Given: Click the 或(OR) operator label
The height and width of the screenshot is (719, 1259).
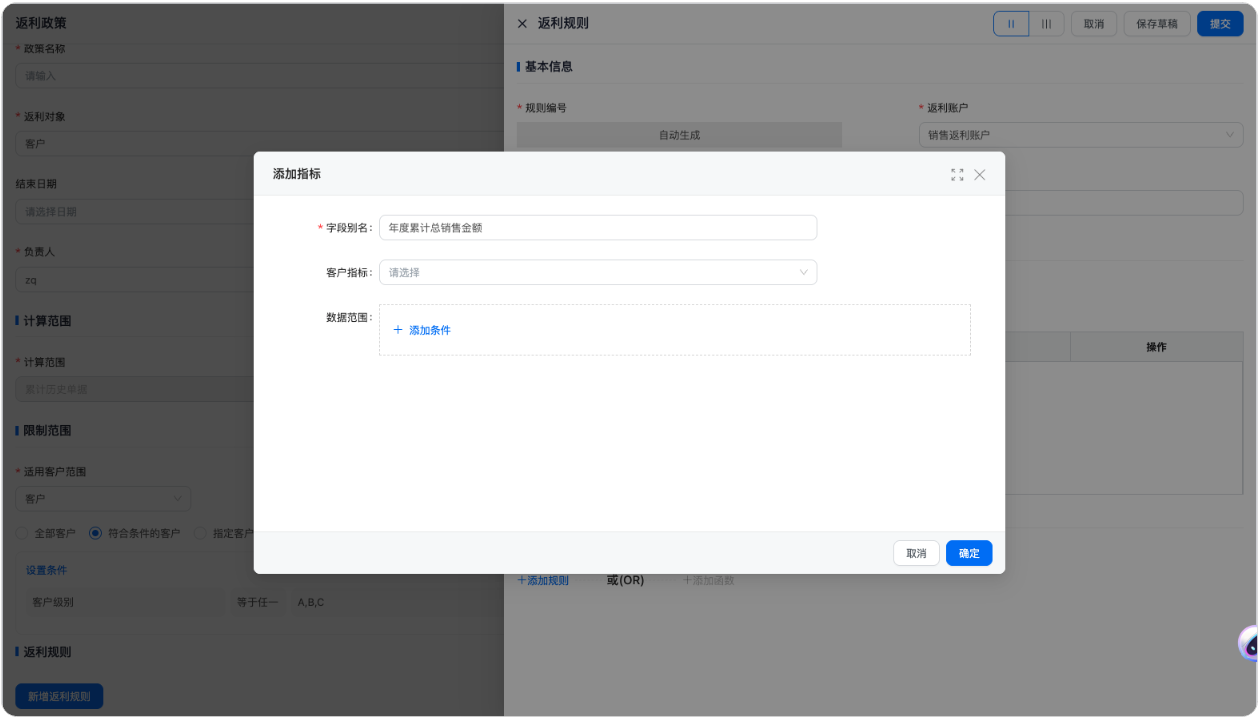Looking at the screenshot, I should tap(625, 581).
